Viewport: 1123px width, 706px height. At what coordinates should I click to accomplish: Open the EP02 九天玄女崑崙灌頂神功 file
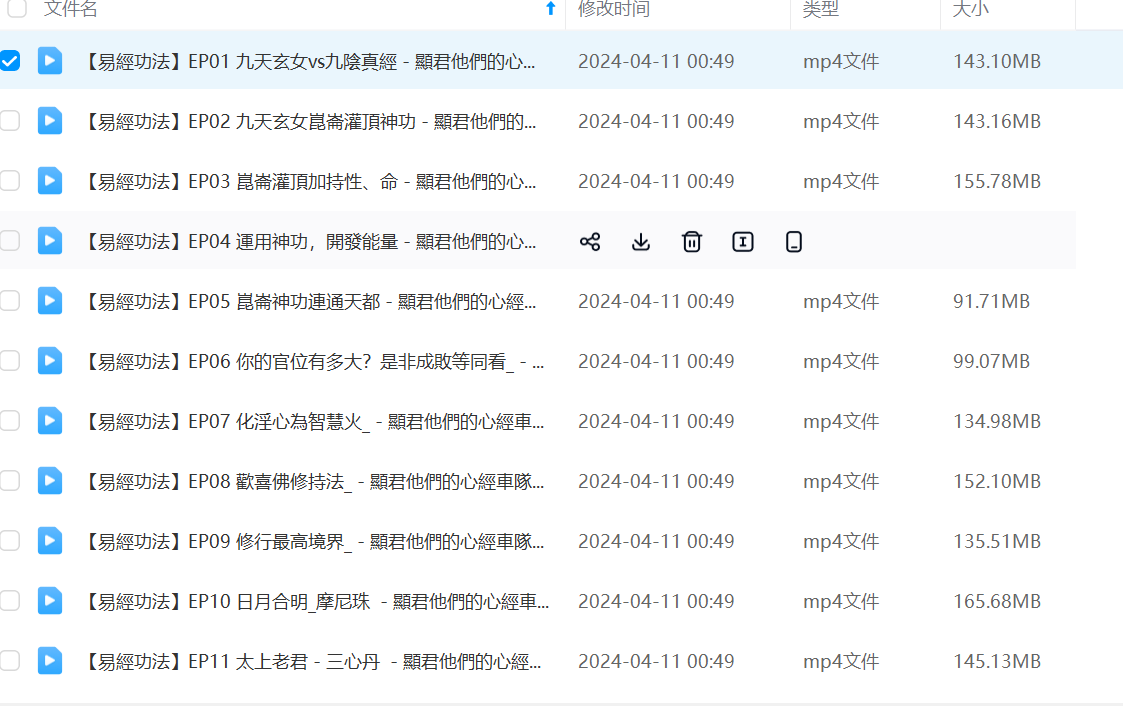point(310,121)
